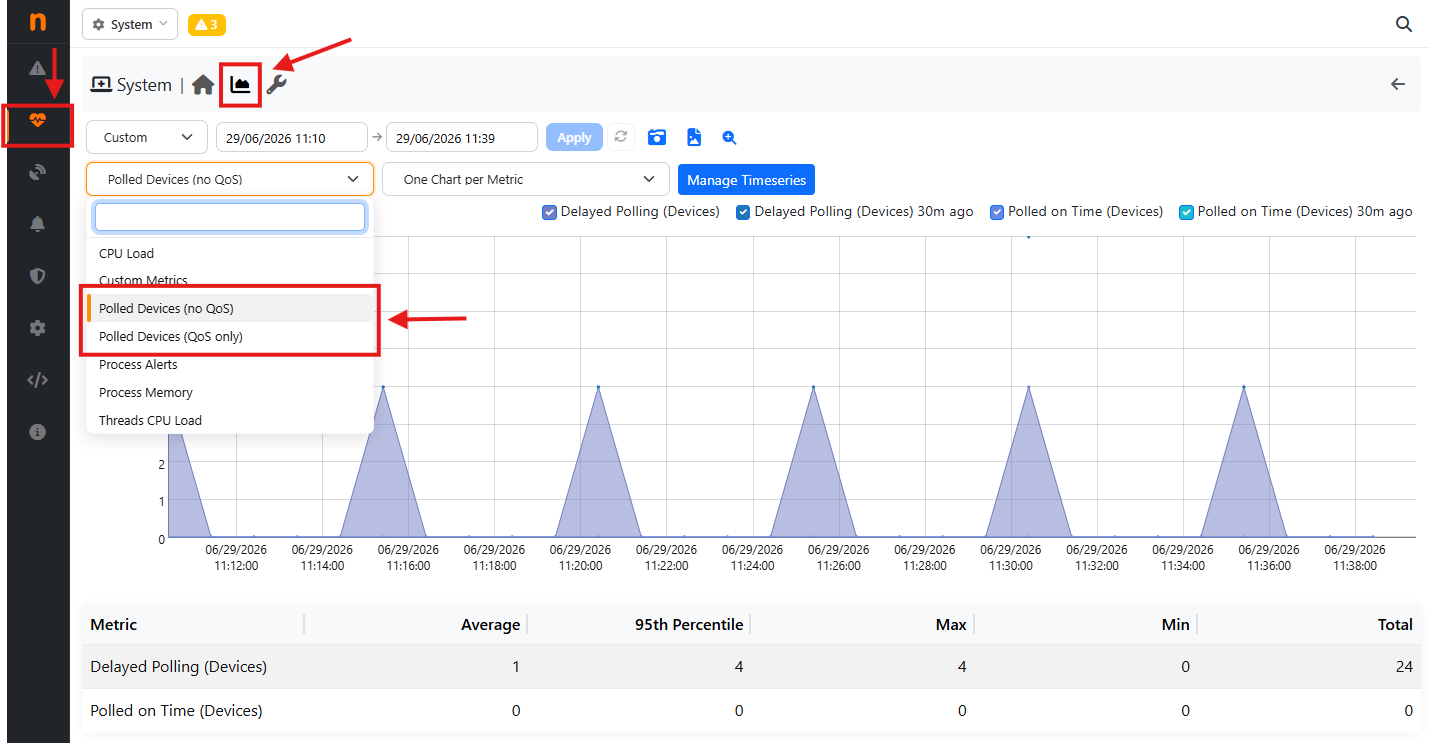Viewport: 1429px width, 743px height.
Task: Open the shield sidebar icon
Action: click(x=38, y=276)
